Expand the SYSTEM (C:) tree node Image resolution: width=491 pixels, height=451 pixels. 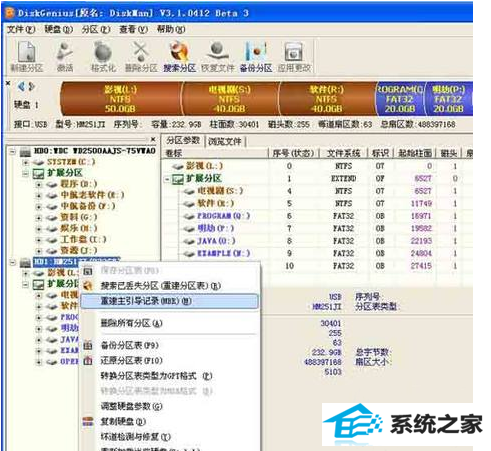(25, 162)
